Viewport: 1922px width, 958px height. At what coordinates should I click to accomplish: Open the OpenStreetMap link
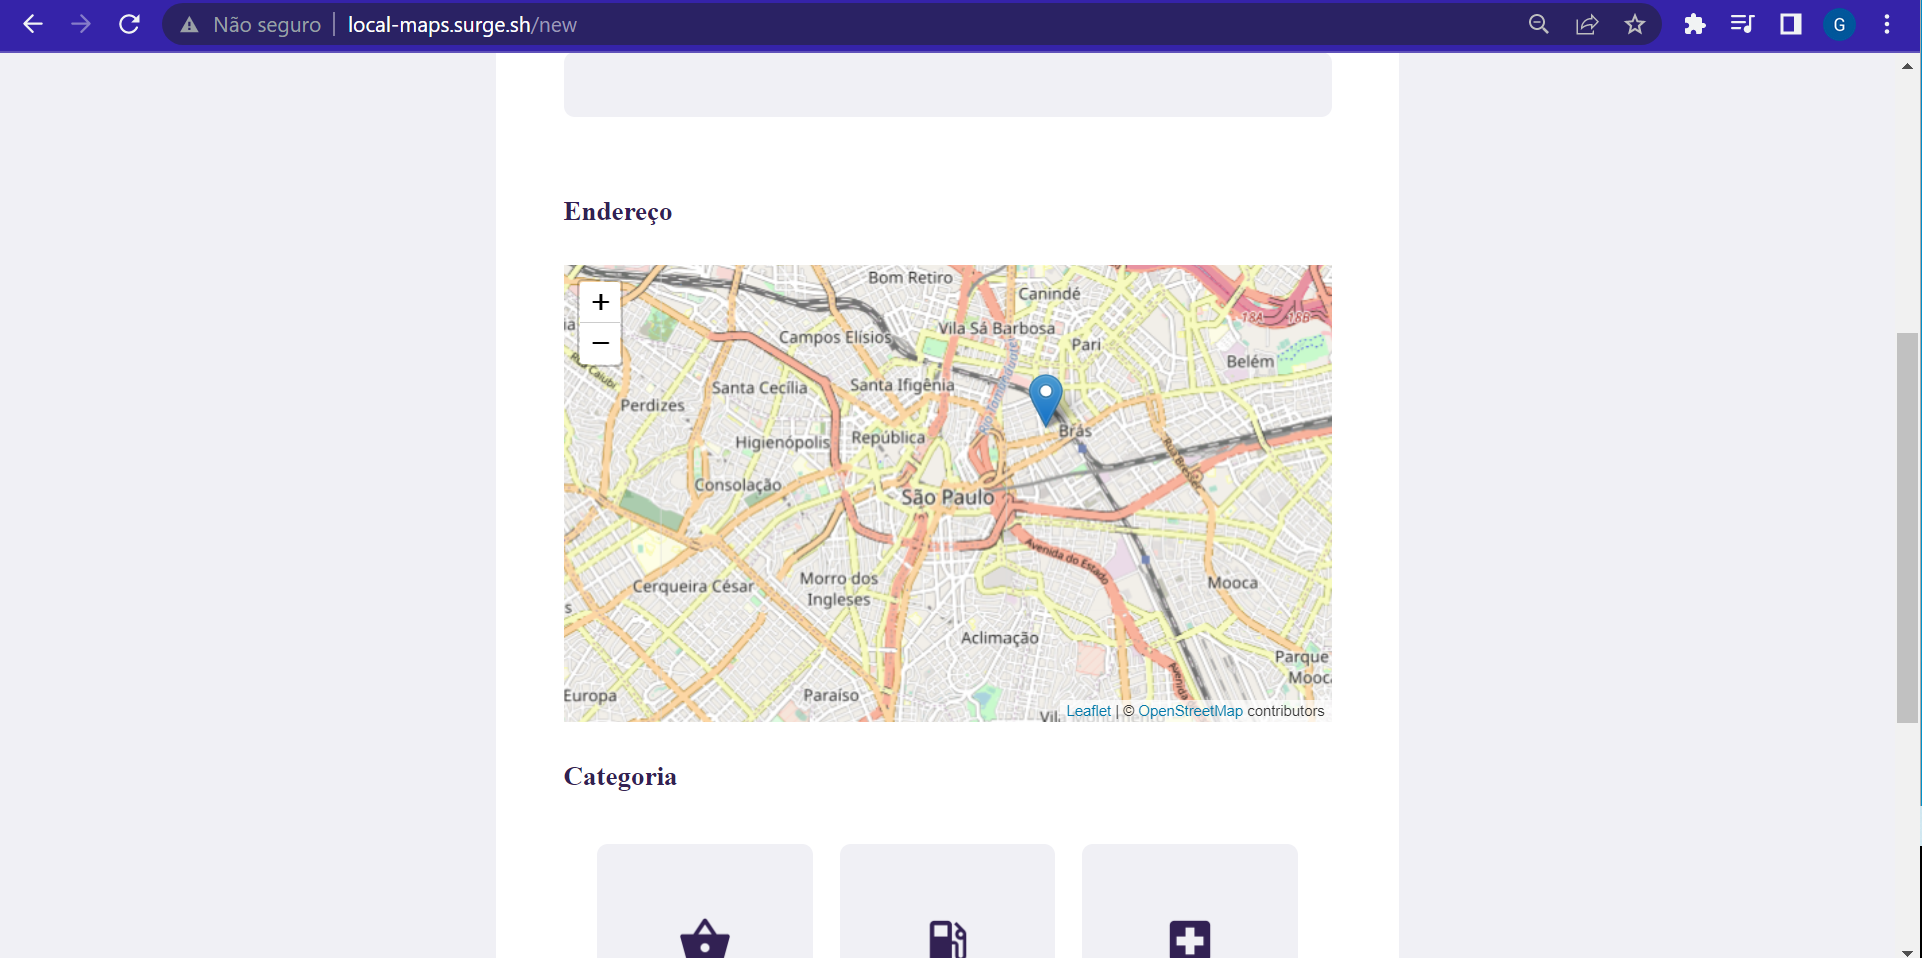(x=1190, y=711)
